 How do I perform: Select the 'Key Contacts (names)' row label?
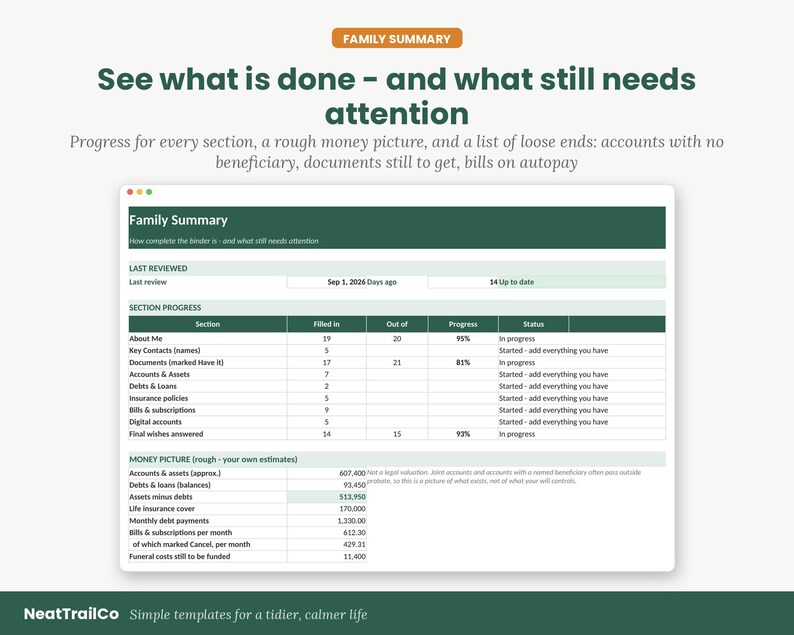tap(208, 350)
